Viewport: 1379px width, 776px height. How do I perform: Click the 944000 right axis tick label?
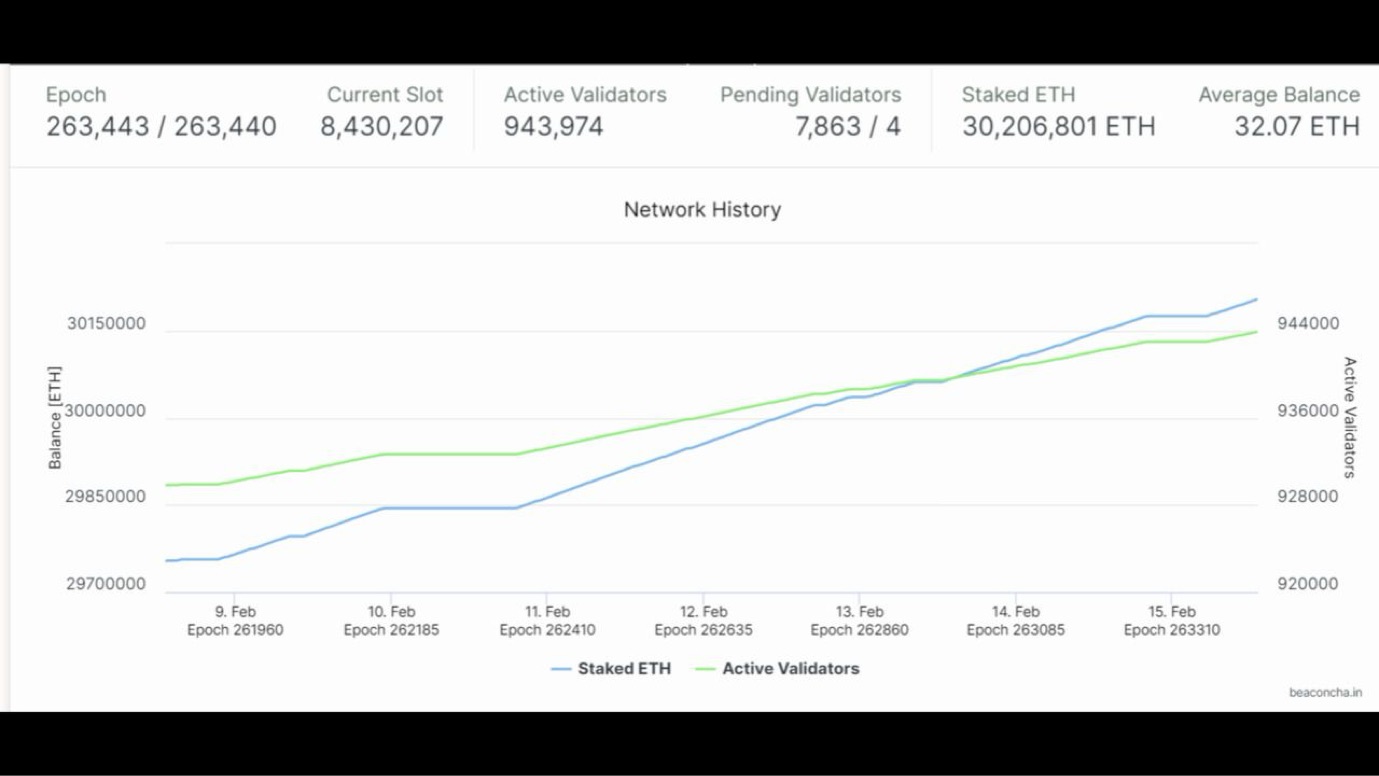coord(1308,324)
